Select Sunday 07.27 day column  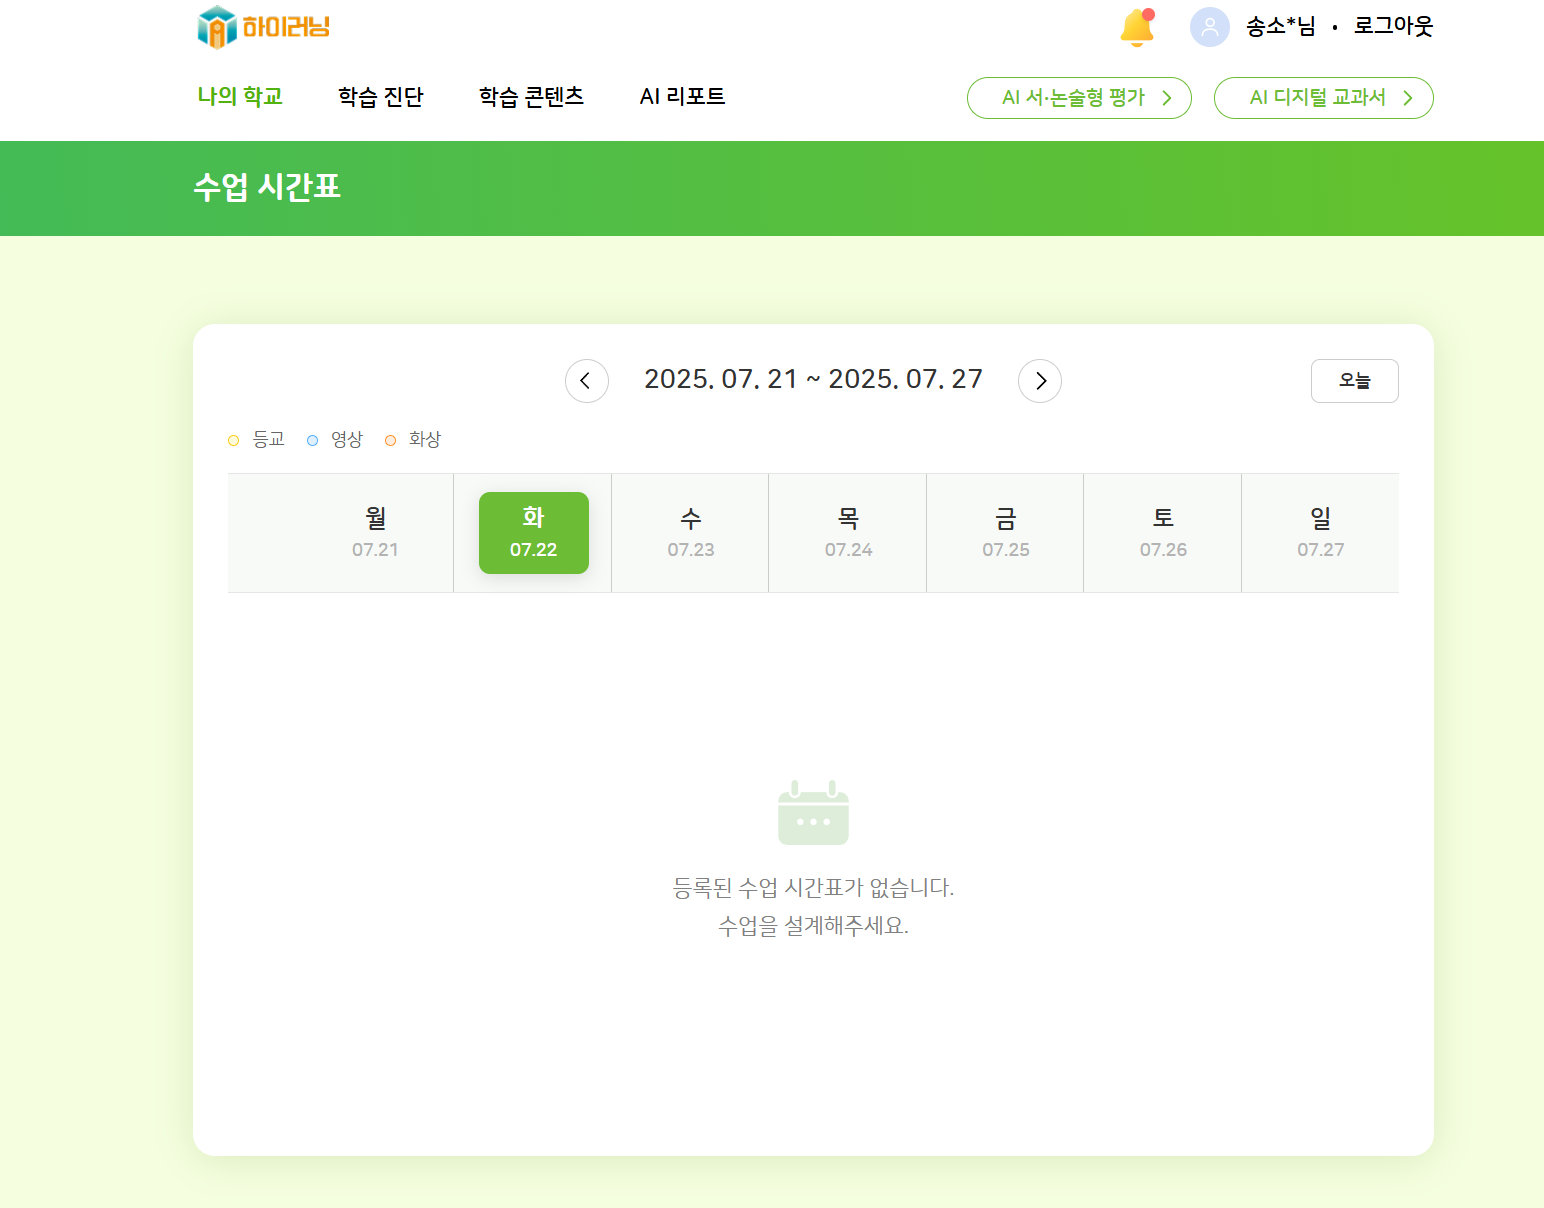[x=1320, y=533]
